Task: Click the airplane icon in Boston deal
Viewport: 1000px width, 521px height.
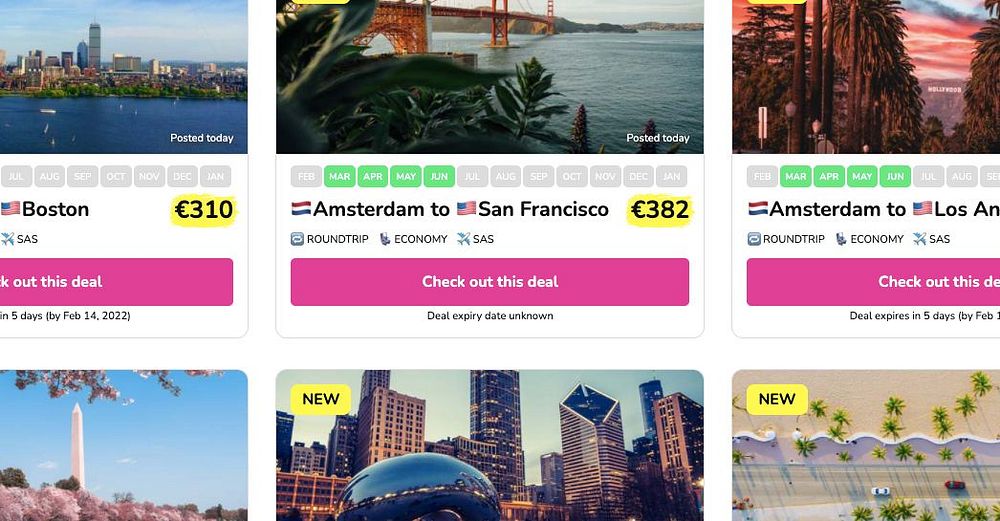Action: pos(8,239)
